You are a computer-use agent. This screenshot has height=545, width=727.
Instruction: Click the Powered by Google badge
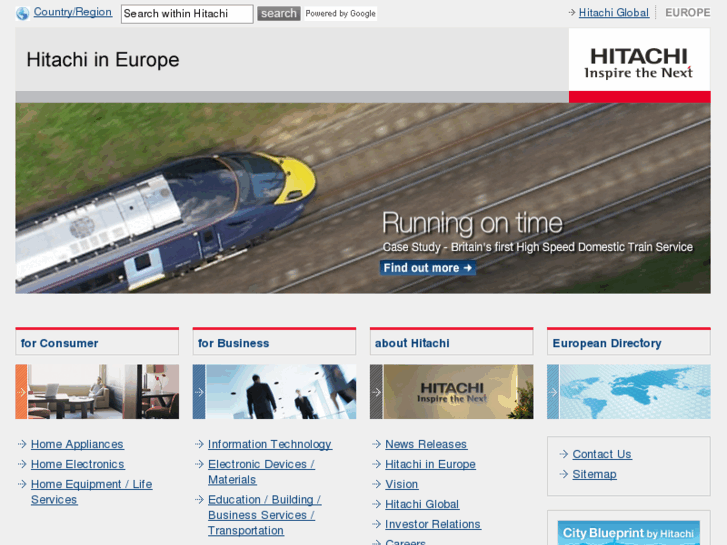340,13
